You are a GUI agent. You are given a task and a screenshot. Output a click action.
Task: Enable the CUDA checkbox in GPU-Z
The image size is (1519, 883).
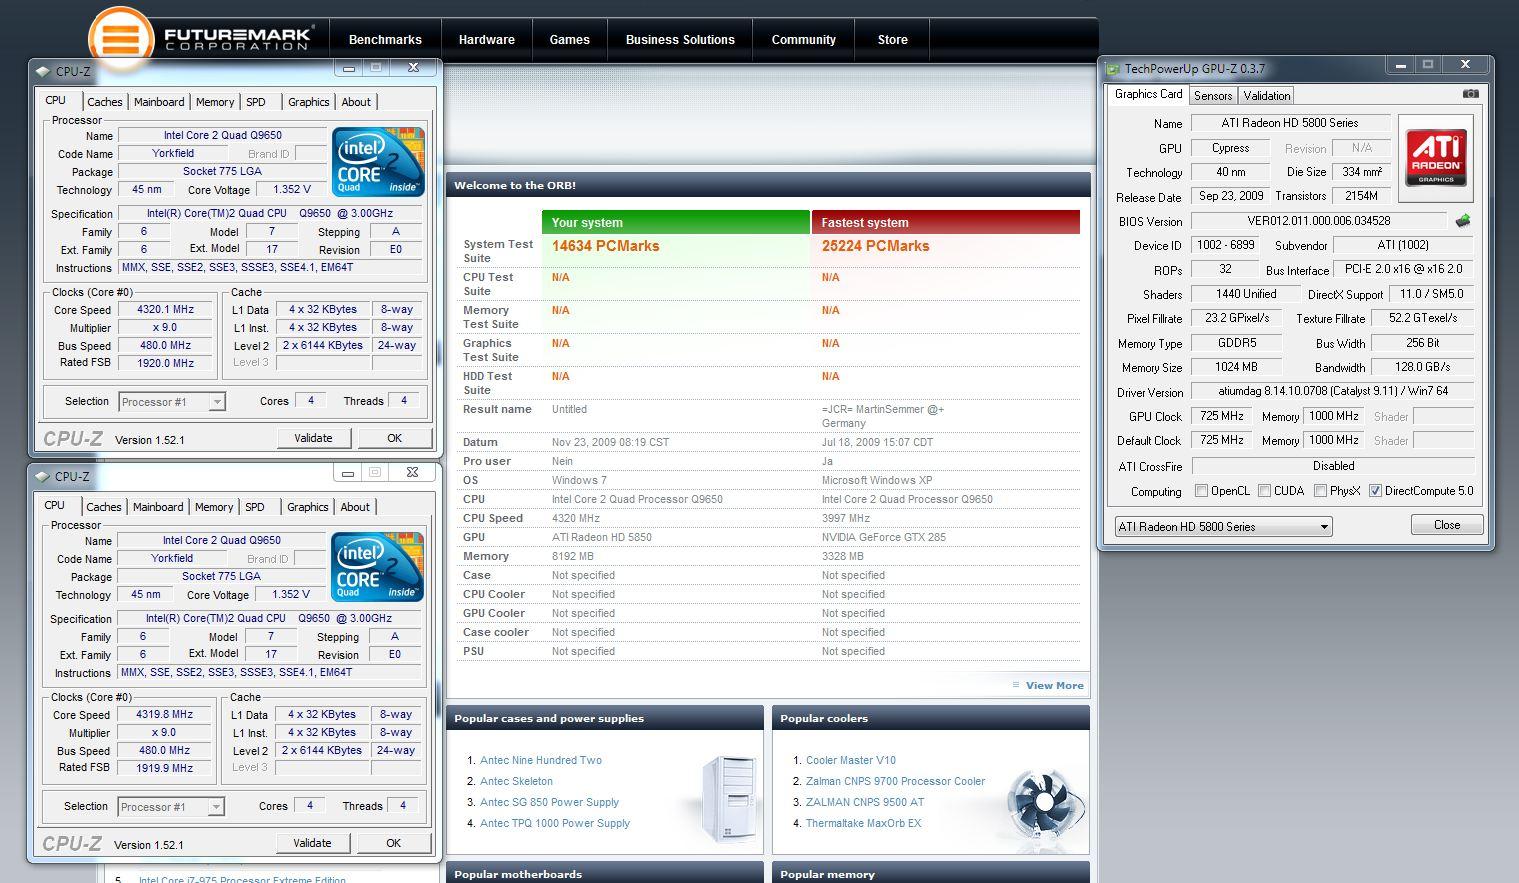1264,491
